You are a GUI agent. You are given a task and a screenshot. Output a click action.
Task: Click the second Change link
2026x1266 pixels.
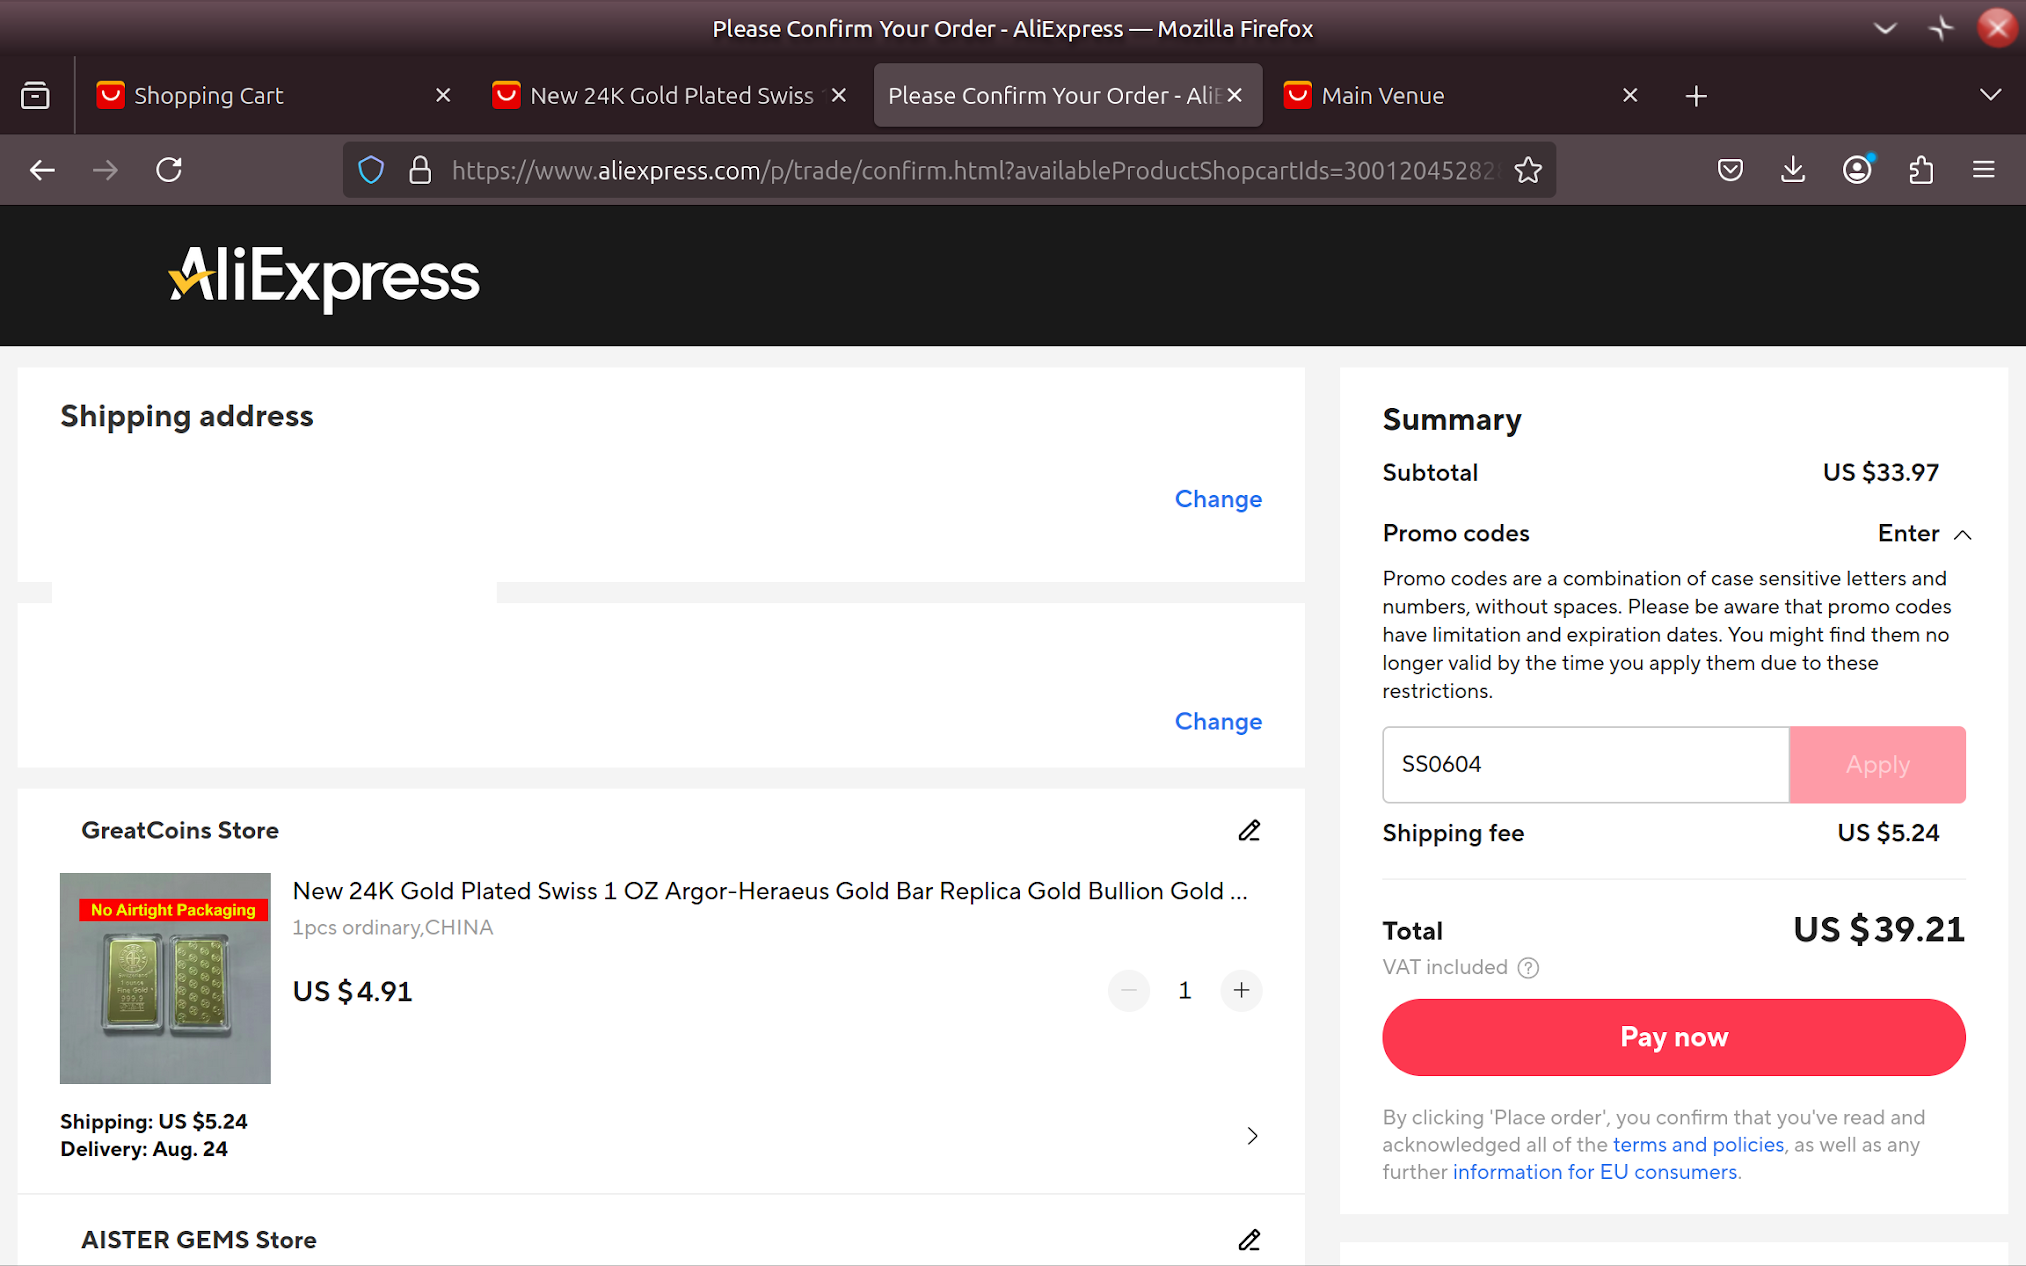[x=1218, y=722]
